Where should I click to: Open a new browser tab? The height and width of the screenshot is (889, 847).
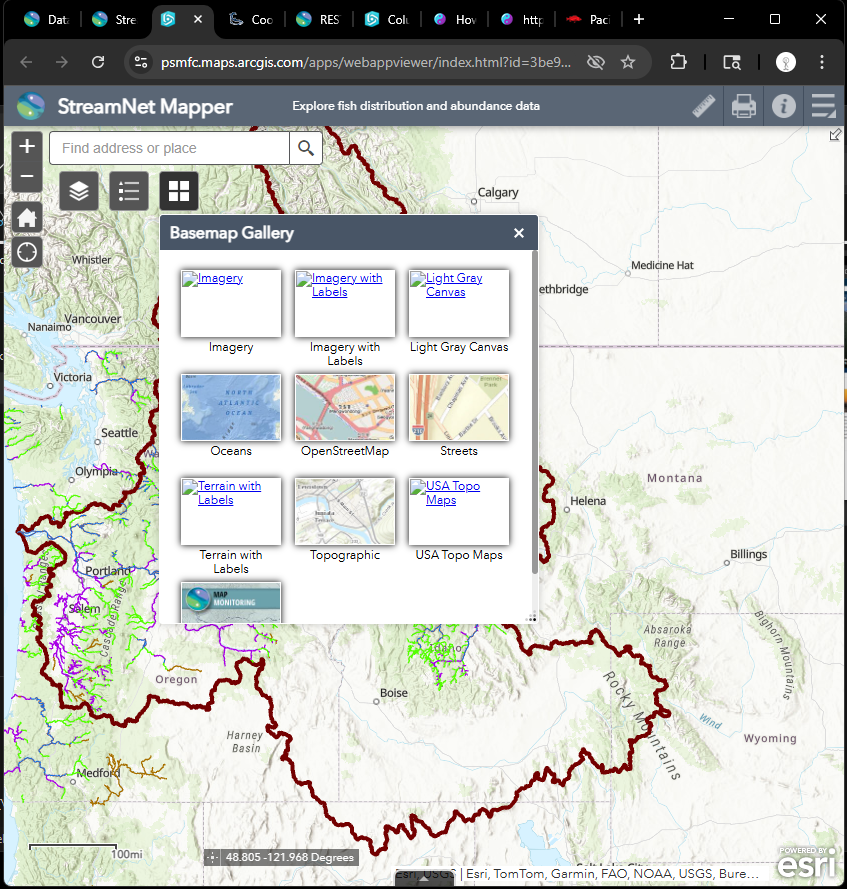click(x=639, y=19)
